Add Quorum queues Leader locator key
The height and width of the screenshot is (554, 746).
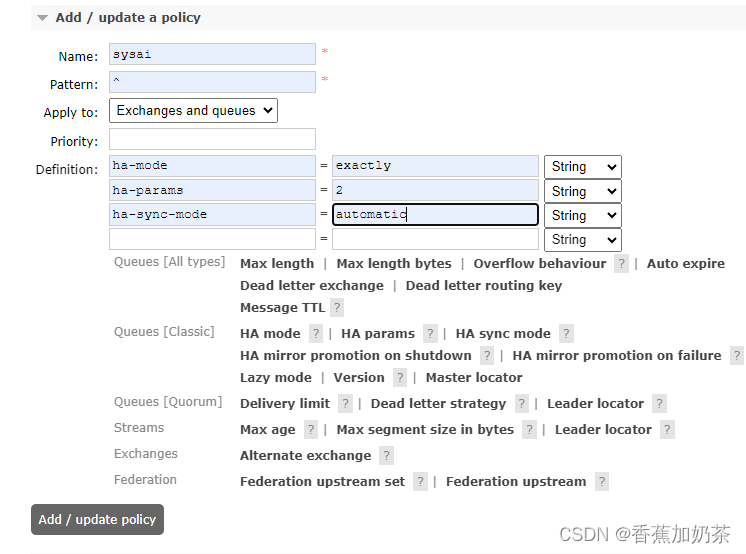[595, 404]
